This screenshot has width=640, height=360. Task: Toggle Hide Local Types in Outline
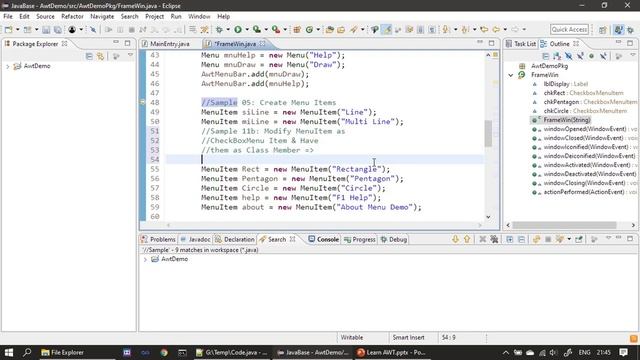click(x=603, y=56)
